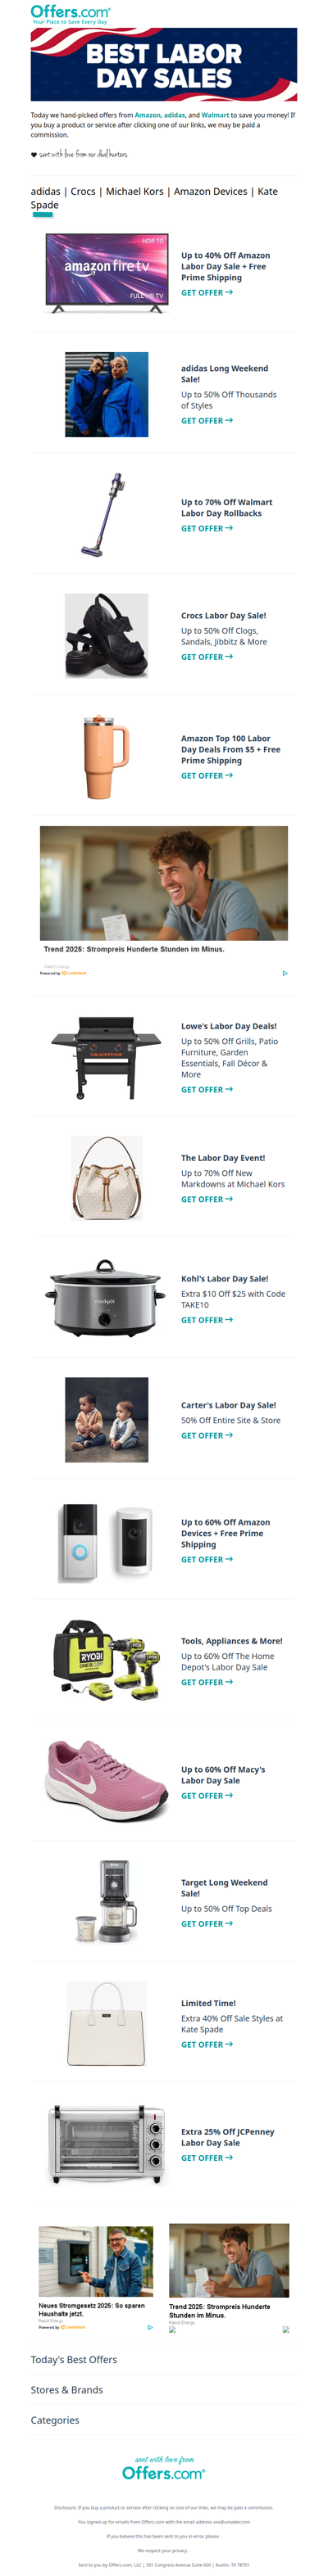Click GET OFFER for the Home Depot tools sale
328x2576 pixels.
click(x=206, y=1682)
